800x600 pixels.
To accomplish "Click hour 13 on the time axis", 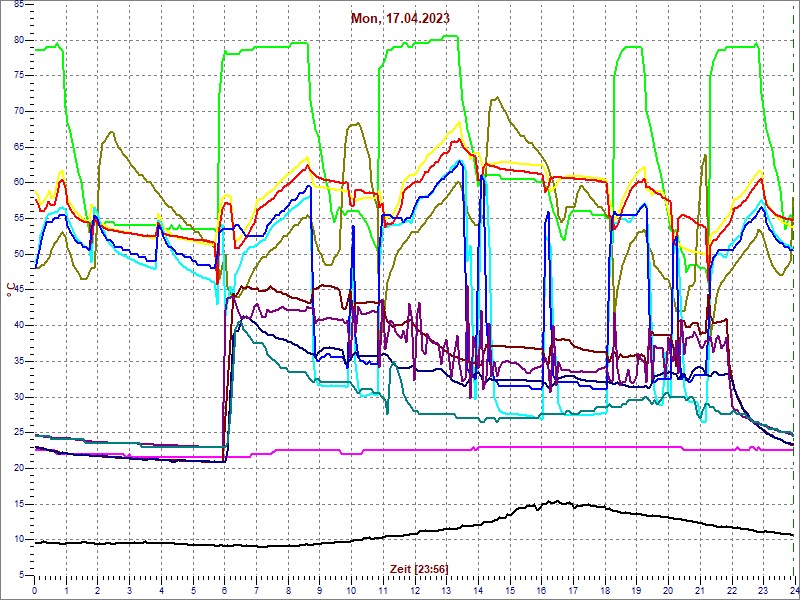I will tap(446, 591).
